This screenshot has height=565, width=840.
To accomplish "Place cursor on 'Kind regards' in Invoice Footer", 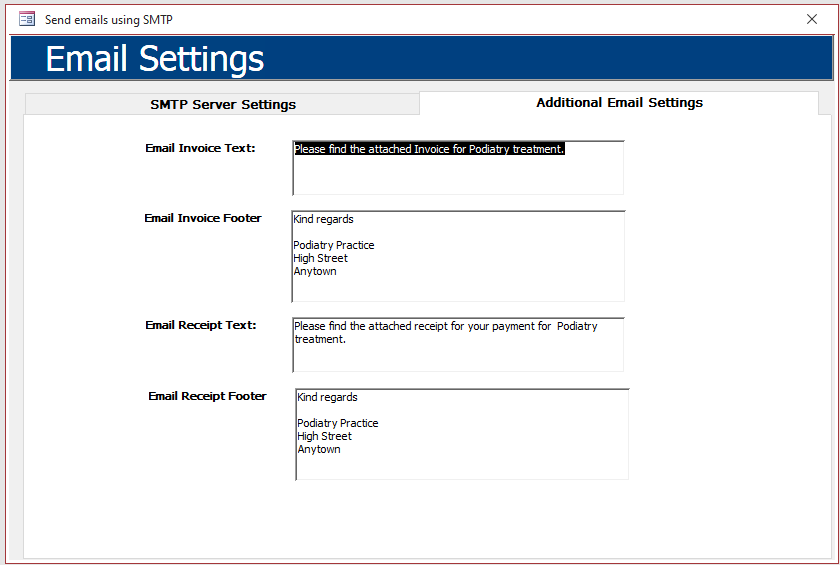I will point(323,219).
